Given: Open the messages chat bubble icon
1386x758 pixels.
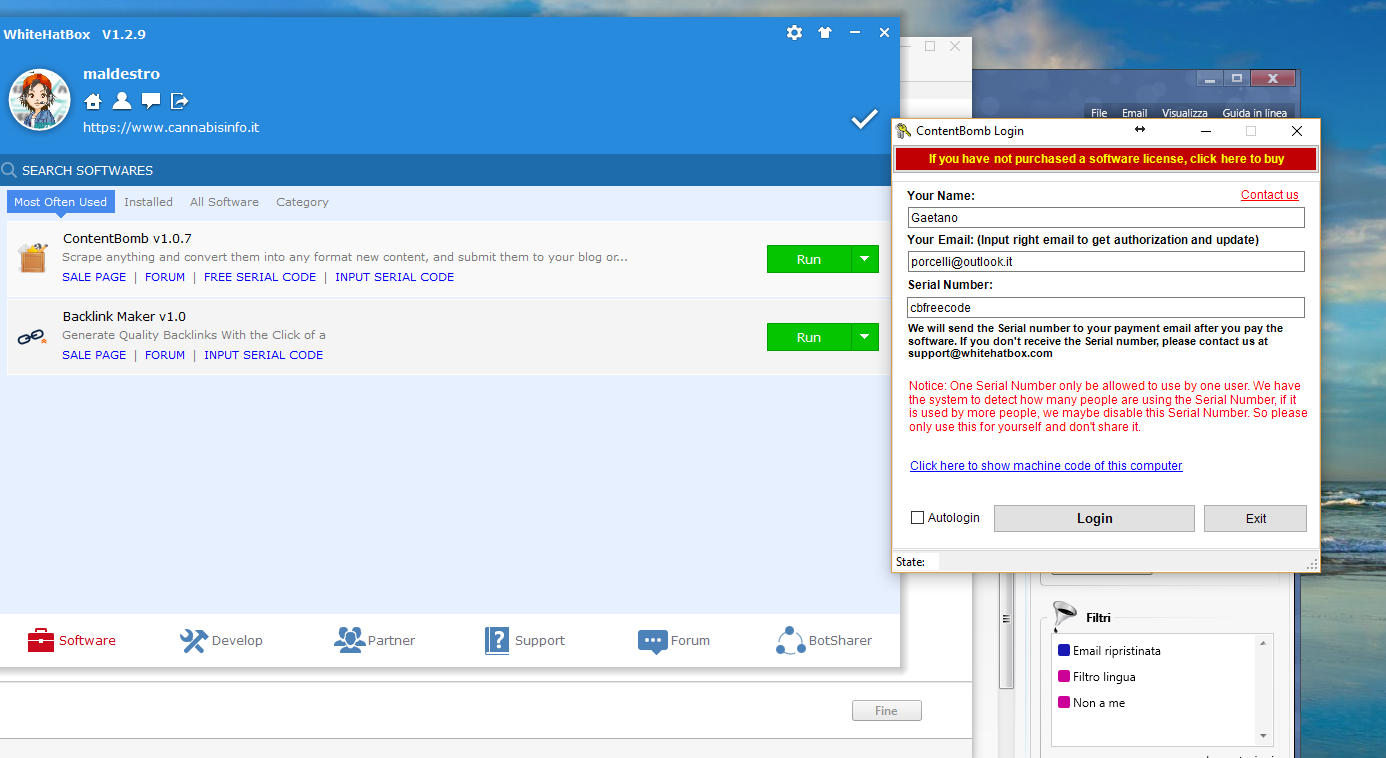Looking at the screenshot, I should pos(151,101).
